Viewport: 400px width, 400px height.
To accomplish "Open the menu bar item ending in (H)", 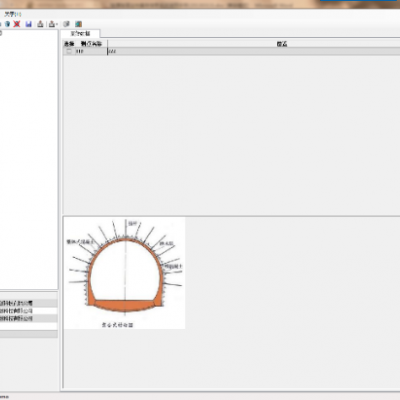I will pyautogui.click(x=13, y=14).
